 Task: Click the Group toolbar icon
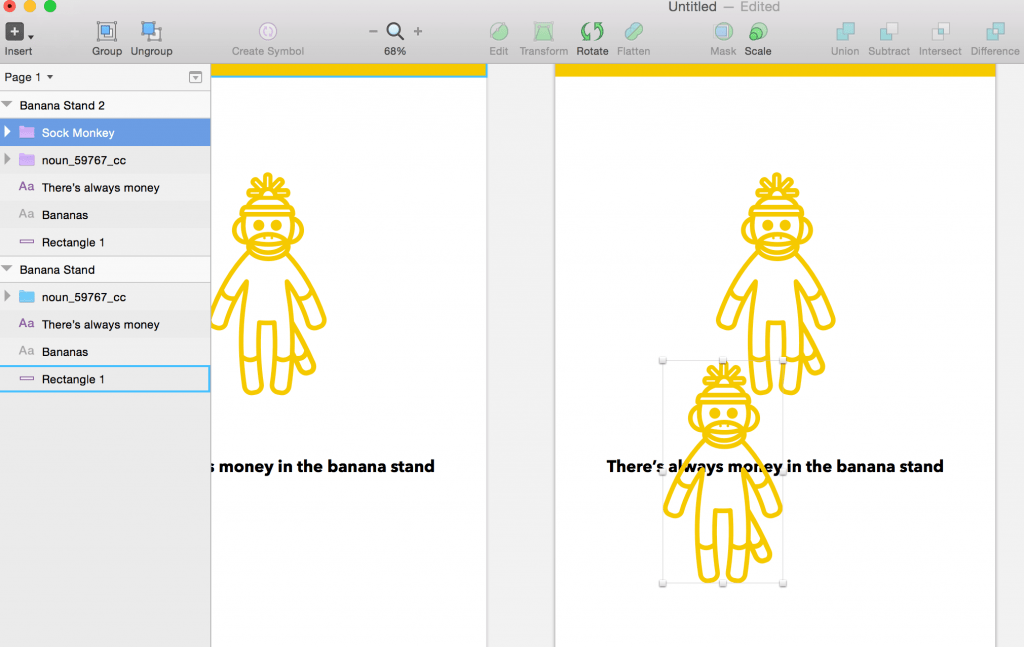coord(107,32)
